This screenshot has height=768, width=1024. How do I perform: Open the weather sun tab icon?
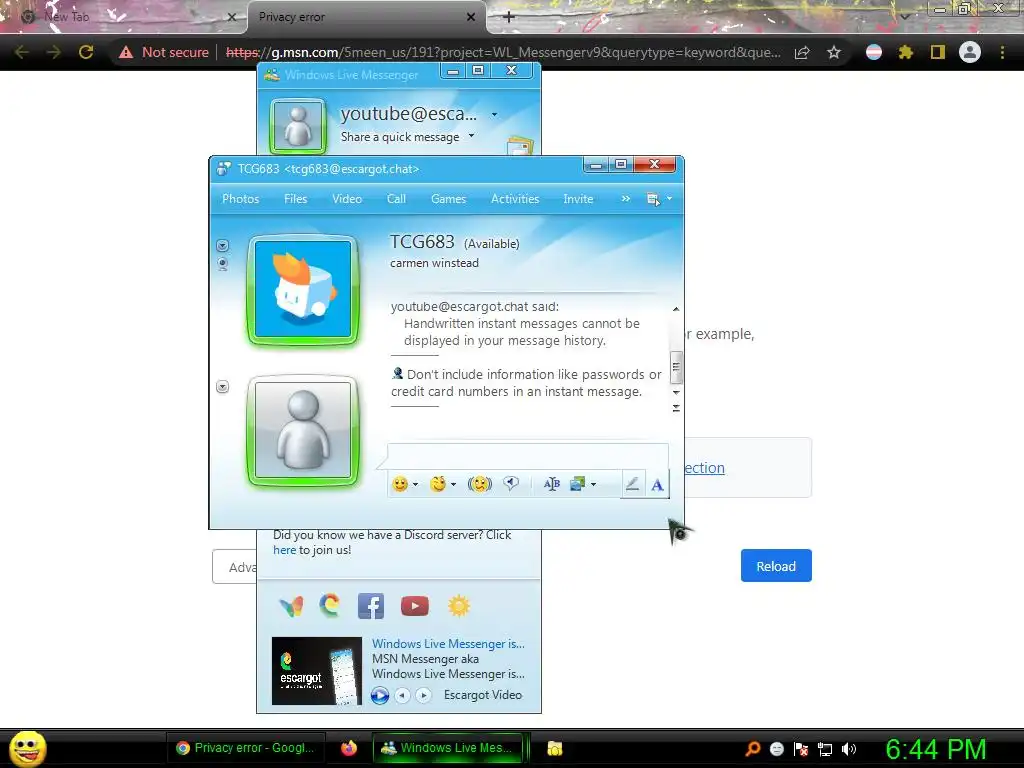tap(459, 606)
